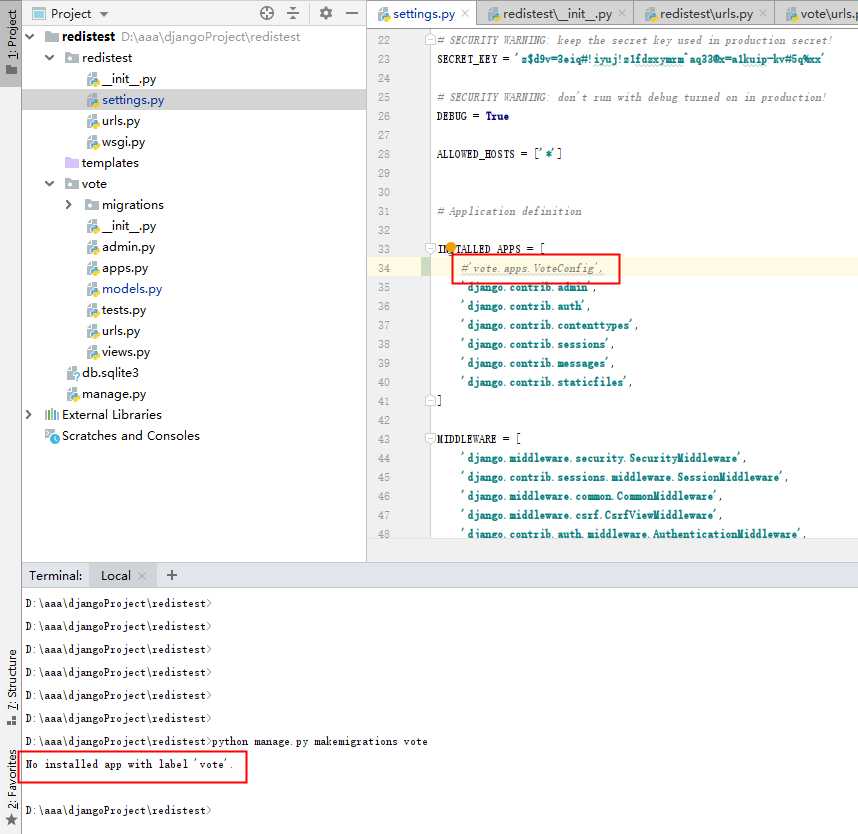Viewport: 858px width, 834px height.
Task: Open wsgi.py in project tree
Action: 123,142
